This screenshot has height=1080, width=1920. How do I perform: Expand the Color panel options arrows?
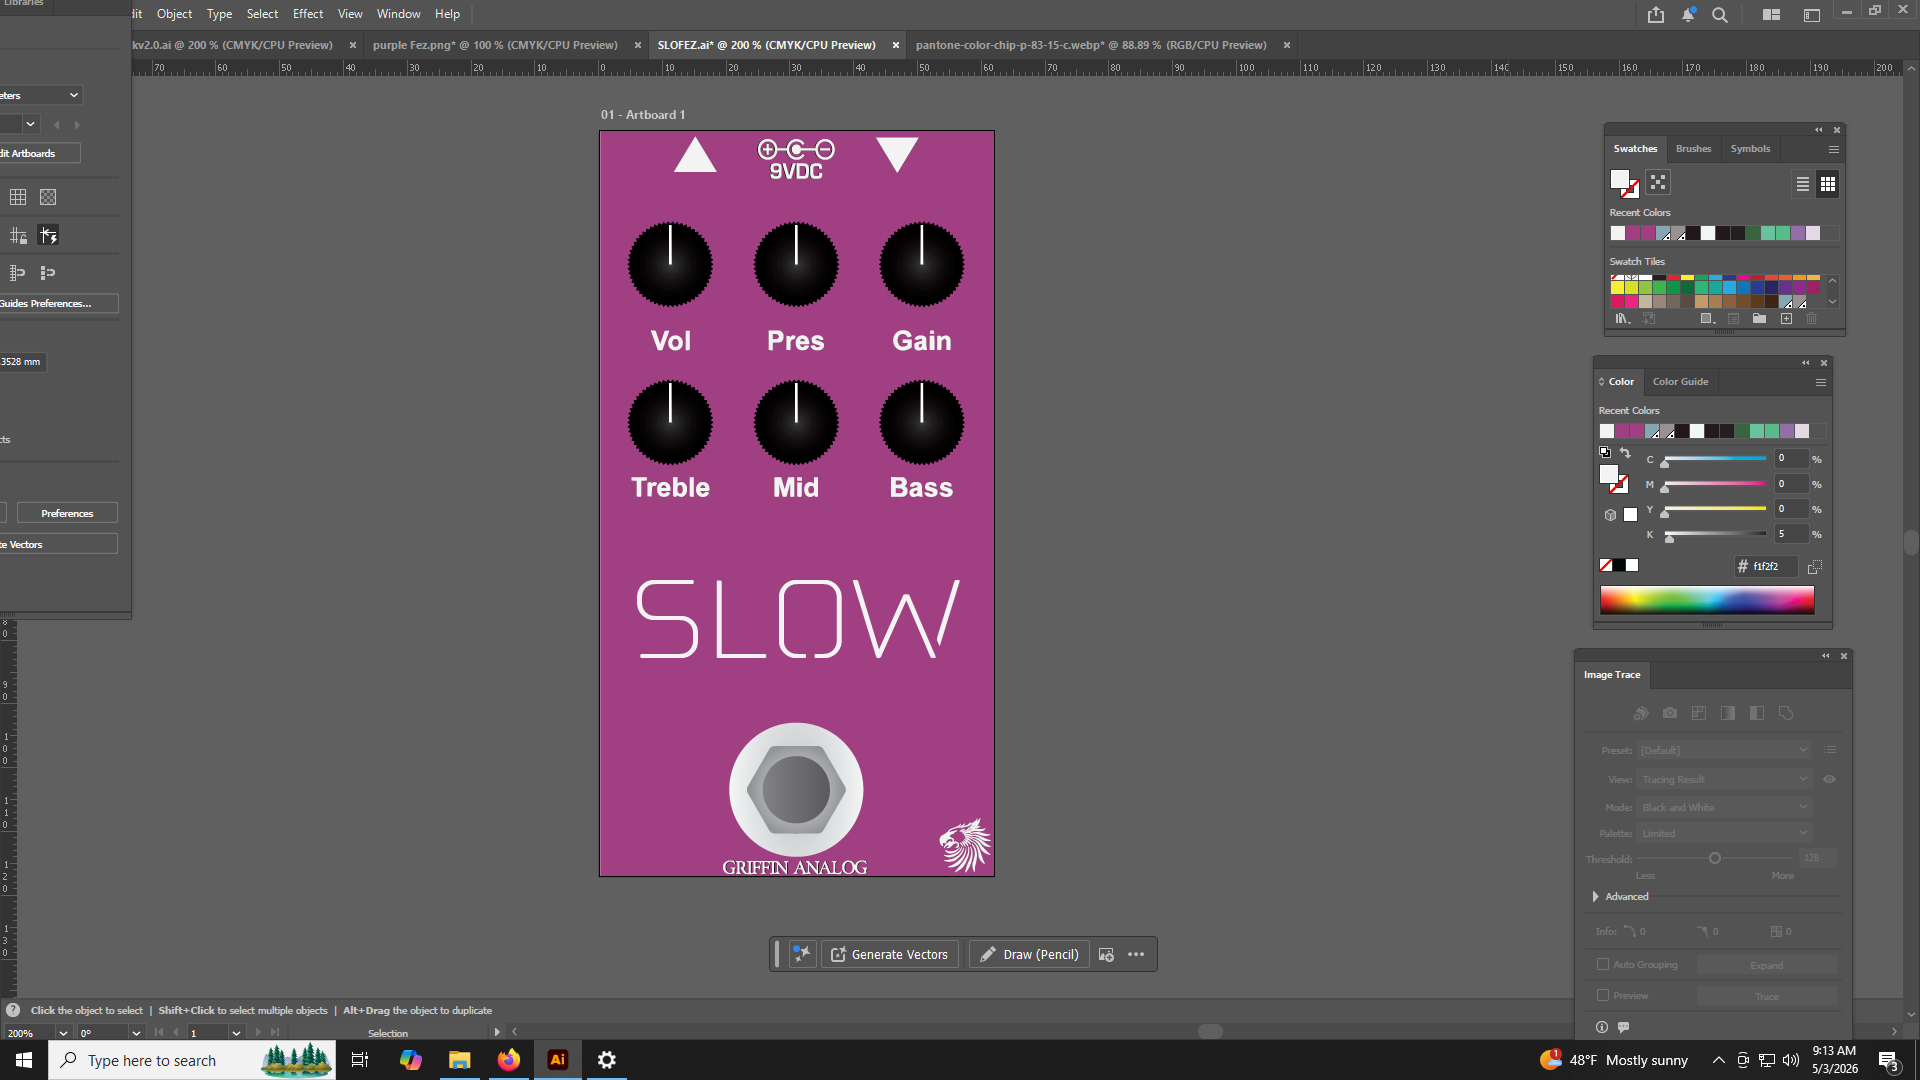pos(1601,382)
